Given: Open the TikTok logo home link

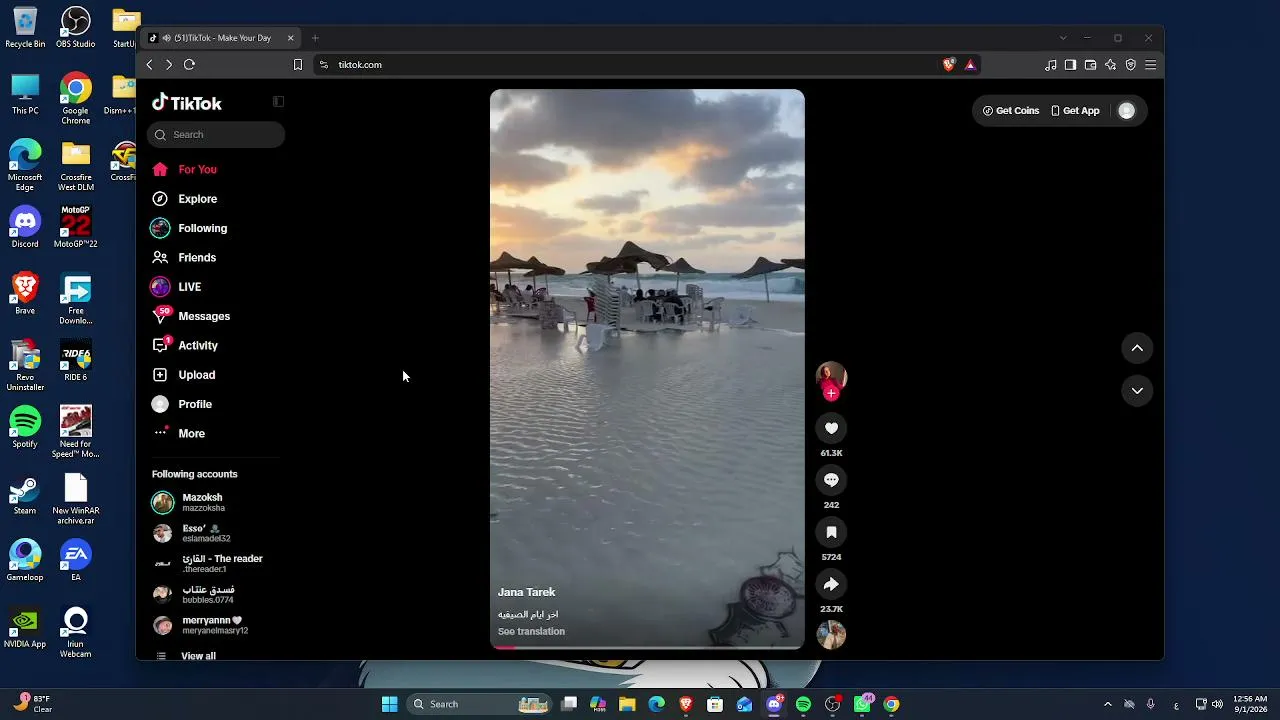Looking at the screenshot, I should [x=187, y=103].
